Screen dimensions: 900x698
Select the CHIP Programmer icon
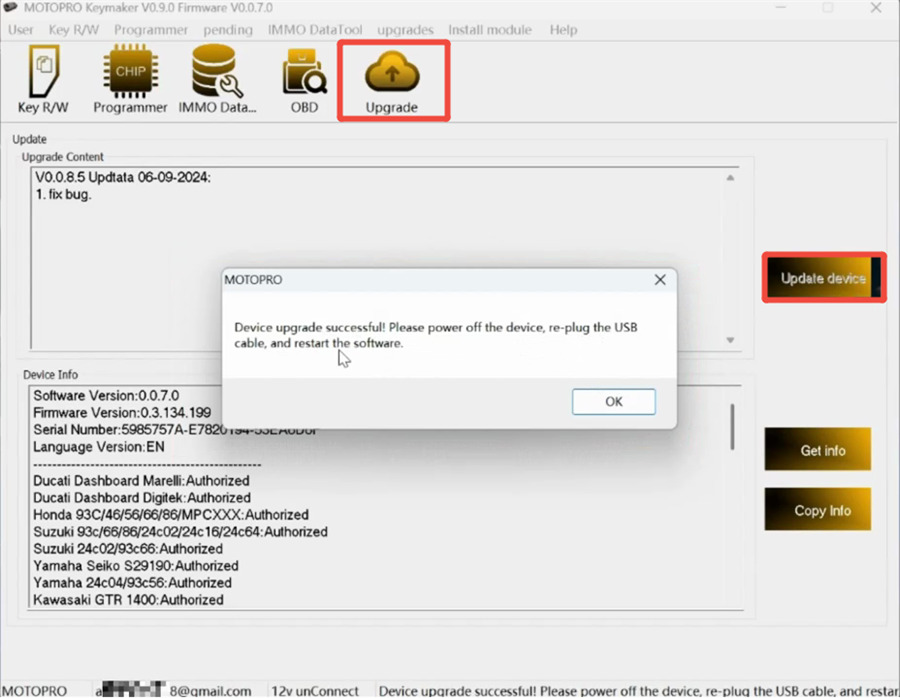130,79
